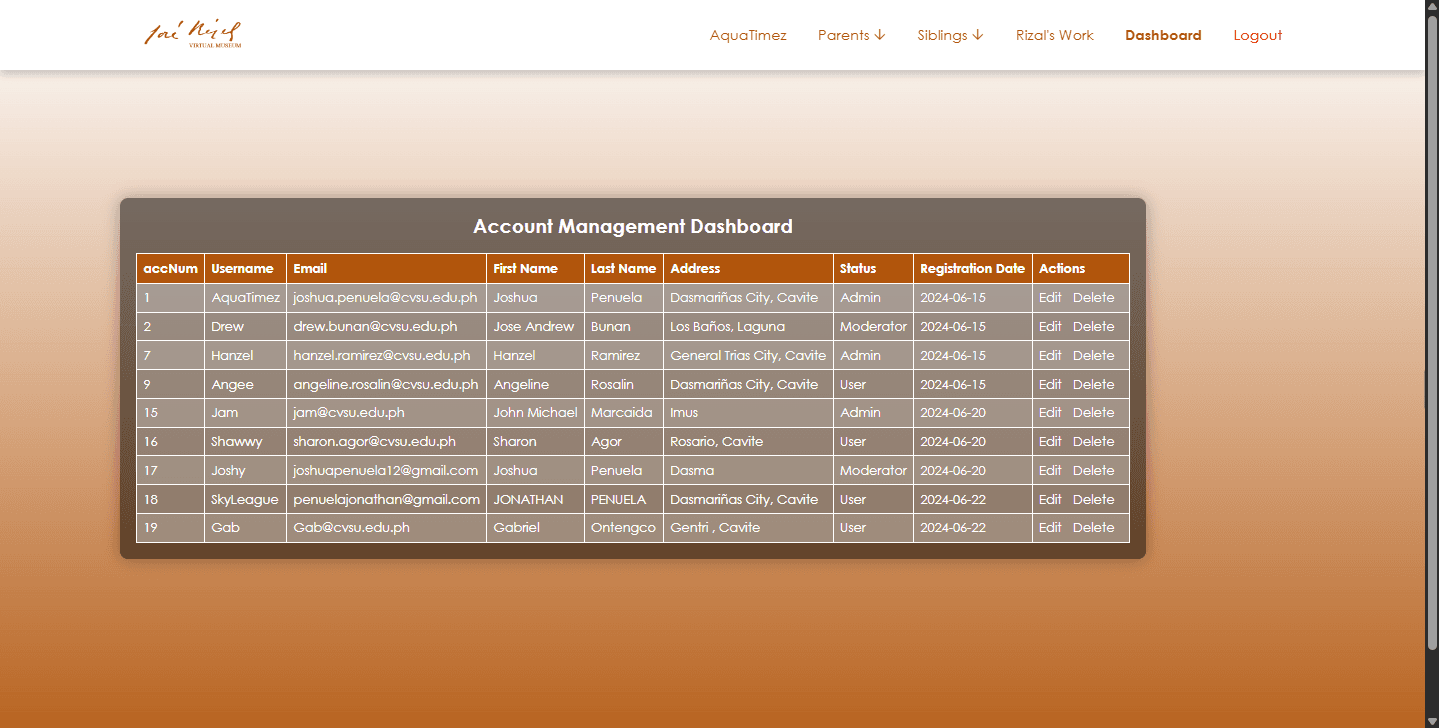1439x728 pixels.
Task: Click the accNum column header
Action: click(171, 268)
